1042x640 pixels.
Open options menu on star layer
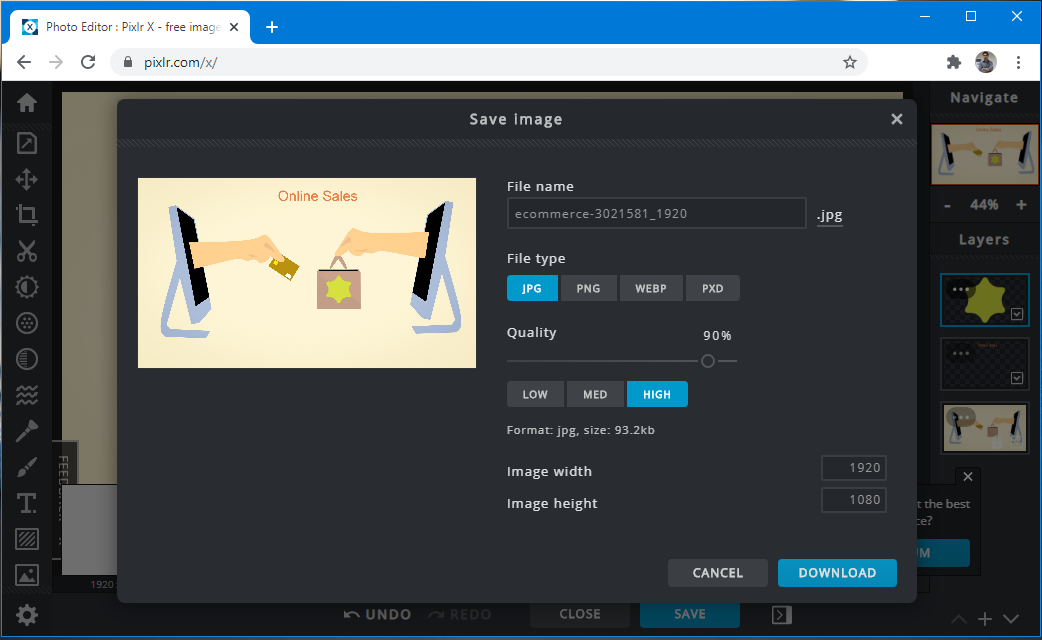coord(961,290)
